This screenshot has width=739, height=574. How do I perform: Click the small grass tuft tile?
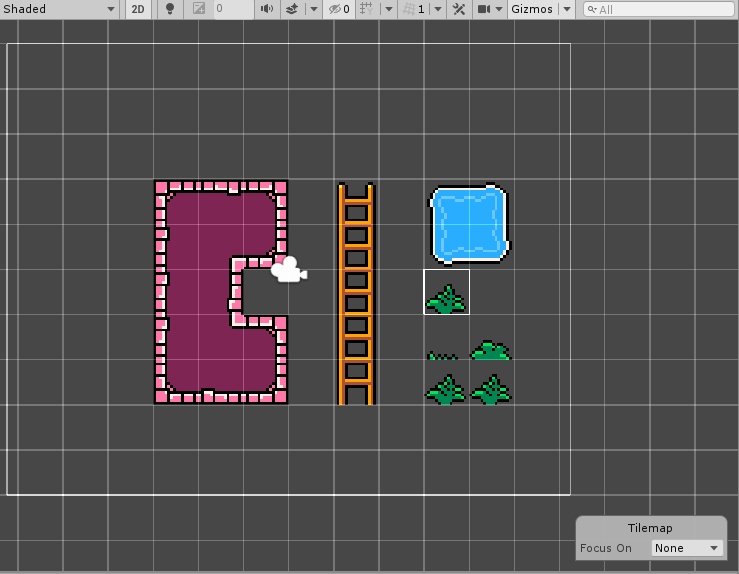[x=442, y=355]
